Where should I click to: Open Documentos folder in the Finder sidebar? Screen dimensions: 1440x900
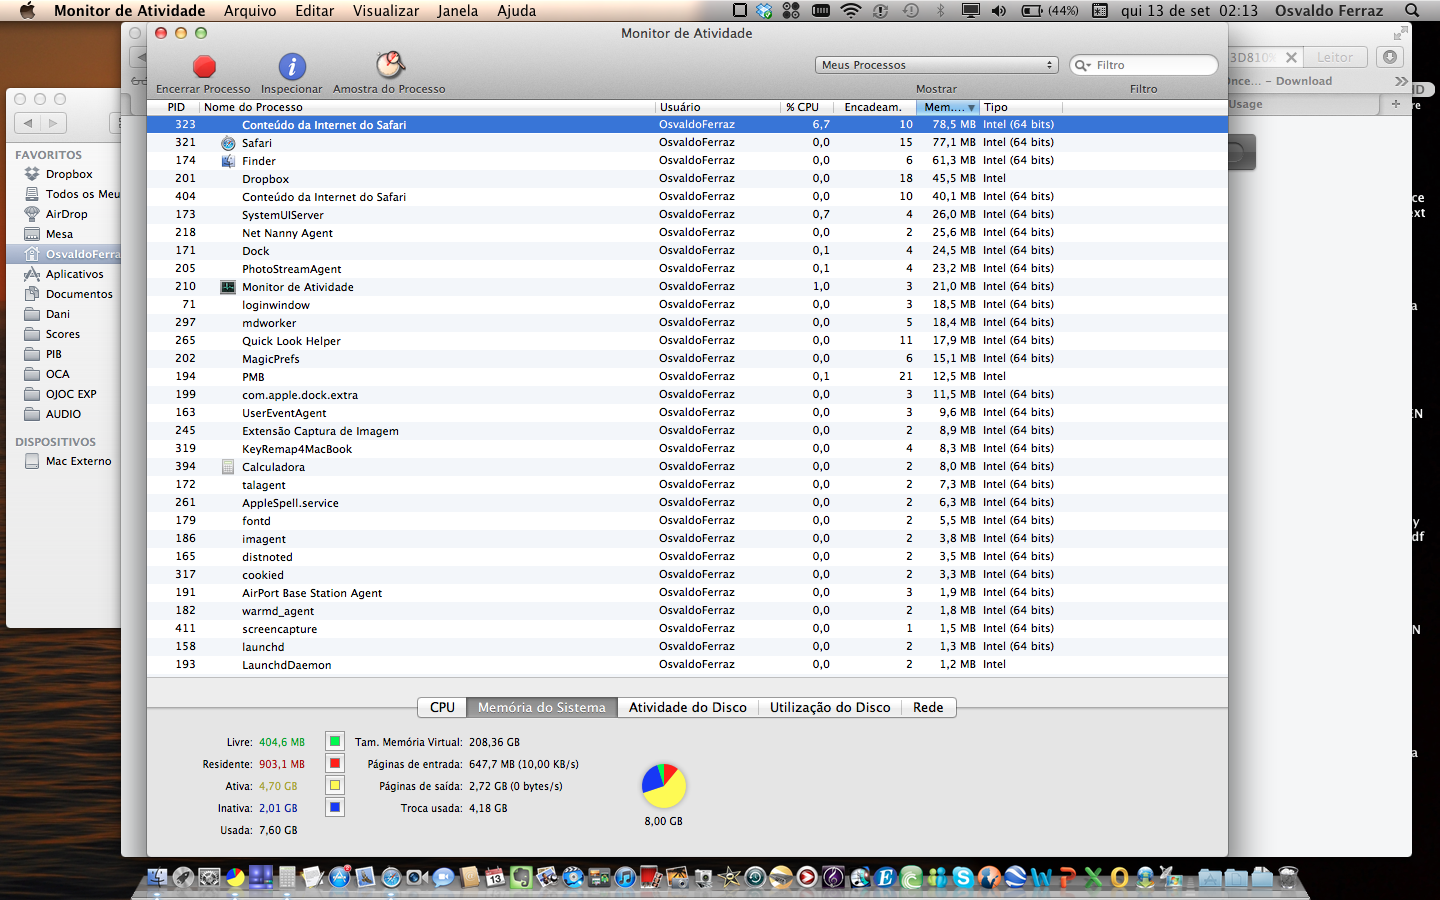(x=79, y=294)
